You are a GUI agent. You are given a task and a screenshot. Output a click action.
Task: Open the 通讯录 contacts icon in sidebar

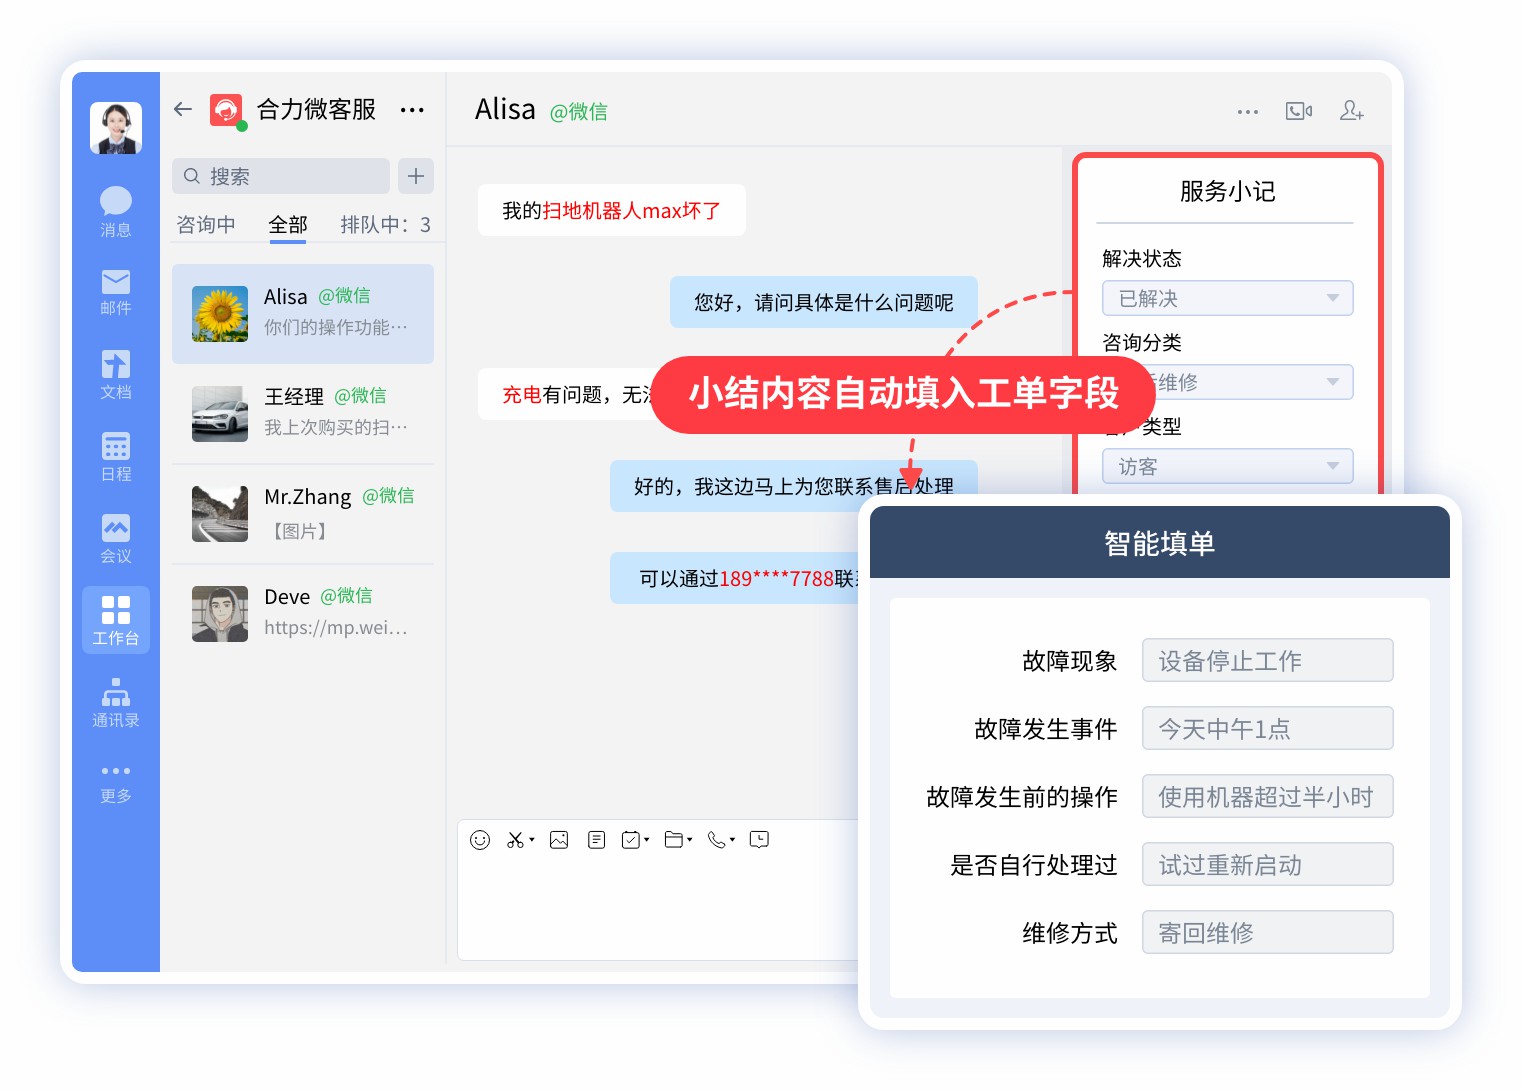(x=115, y=701)
